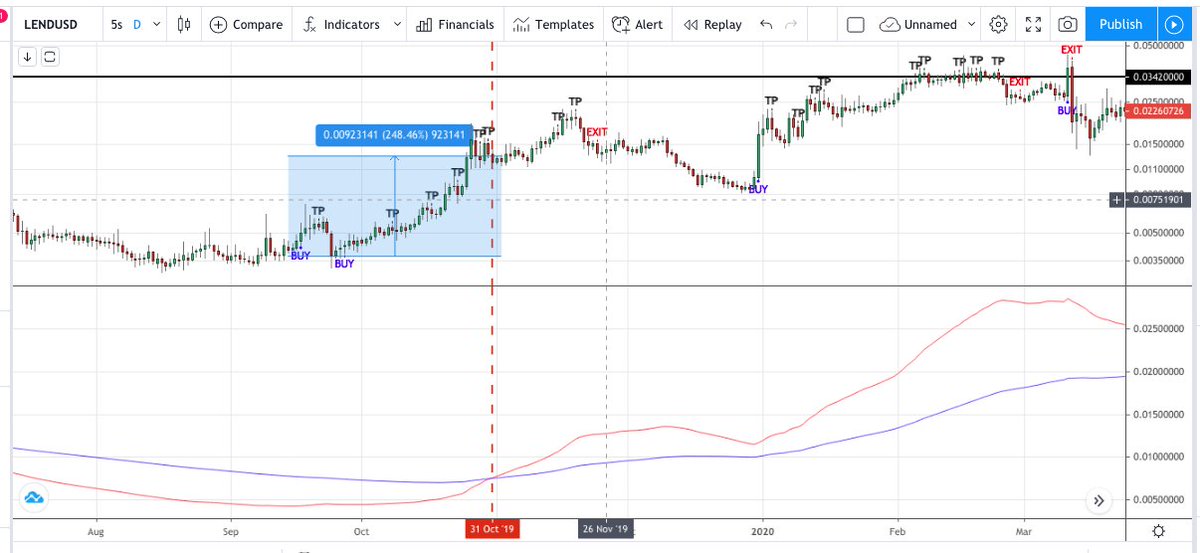Screen dimensions: 1200x553
Task: Open indicator Templates menu
Action: pyautogui.click(x=554, y=24)
